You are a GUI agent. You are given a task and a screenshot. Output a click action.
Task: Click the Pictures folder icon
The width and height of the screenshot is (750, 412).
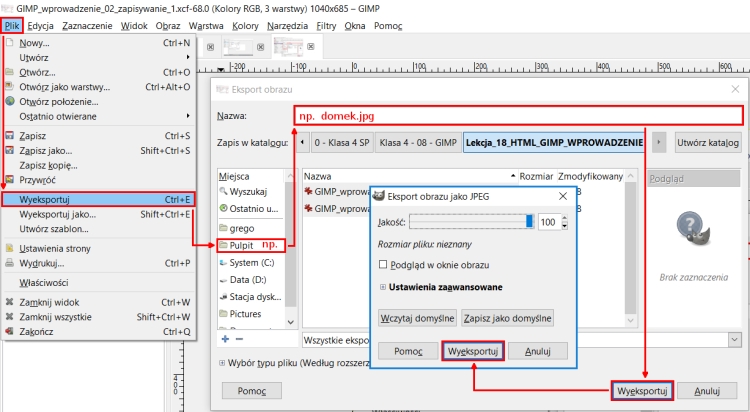[223, 313]
